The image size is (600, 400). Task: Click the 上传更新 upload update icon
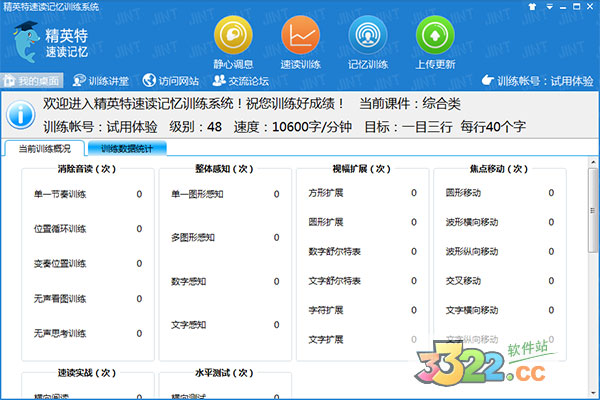435,36
